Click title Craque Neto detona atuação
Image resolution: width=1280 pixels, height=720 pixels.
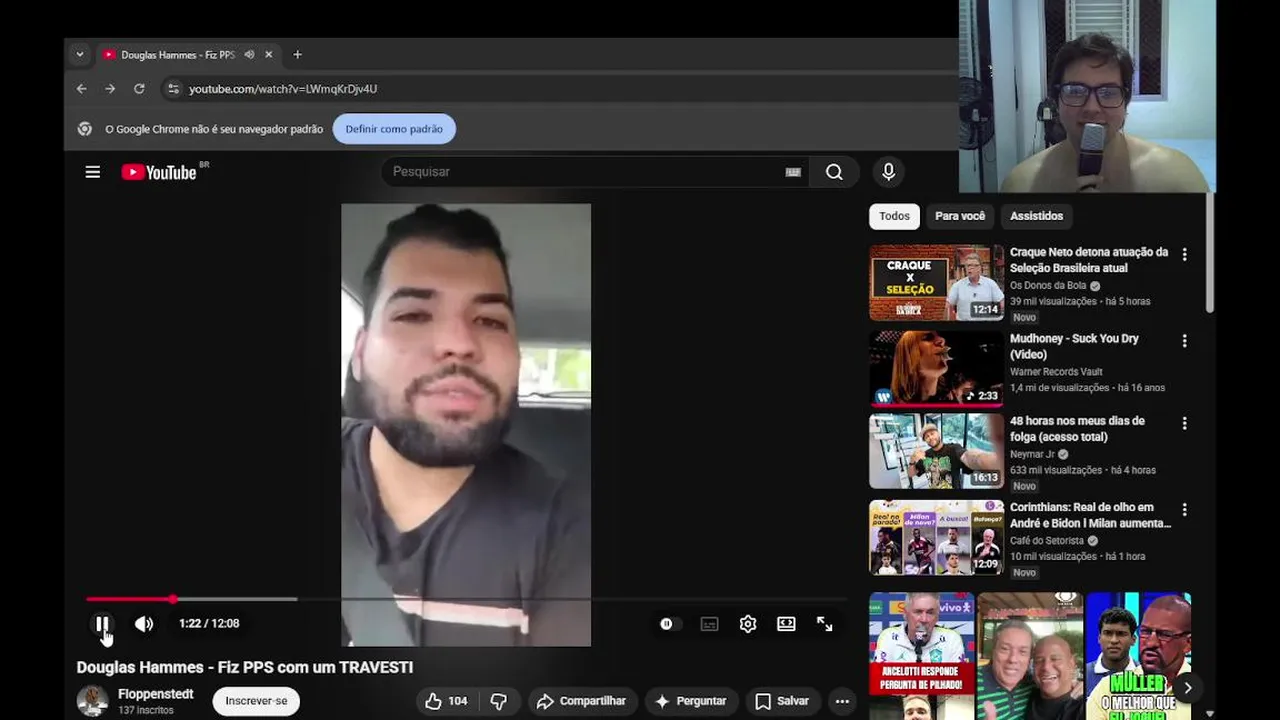click(x=1089, y=260)
